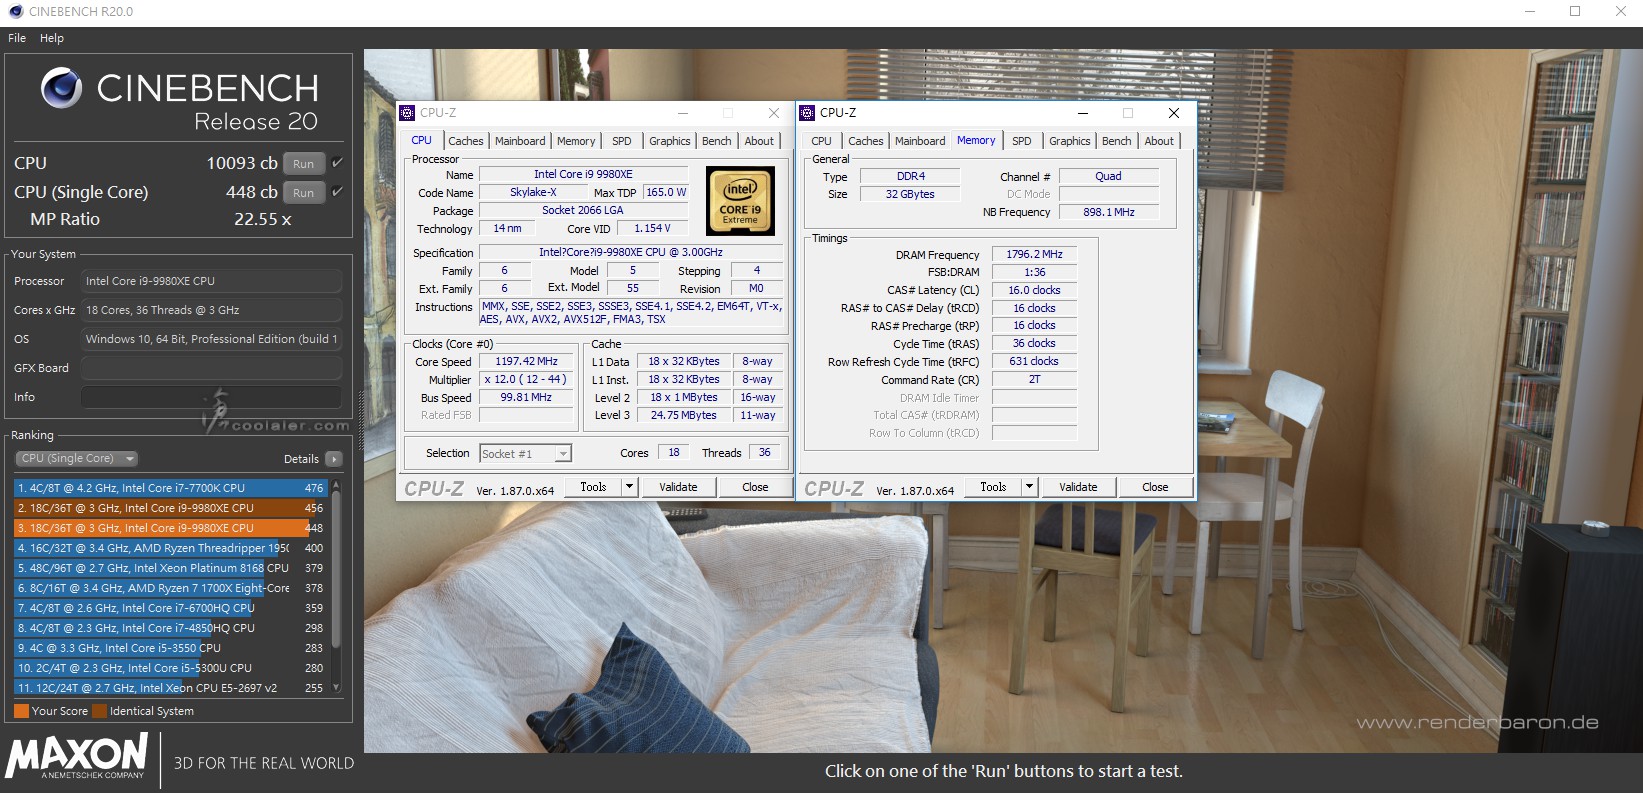Select ranking row Intel Core i5-3550 CPU
Image resolution: width=1643 pixels, height=793 pixels.
[x=170, y=648]
